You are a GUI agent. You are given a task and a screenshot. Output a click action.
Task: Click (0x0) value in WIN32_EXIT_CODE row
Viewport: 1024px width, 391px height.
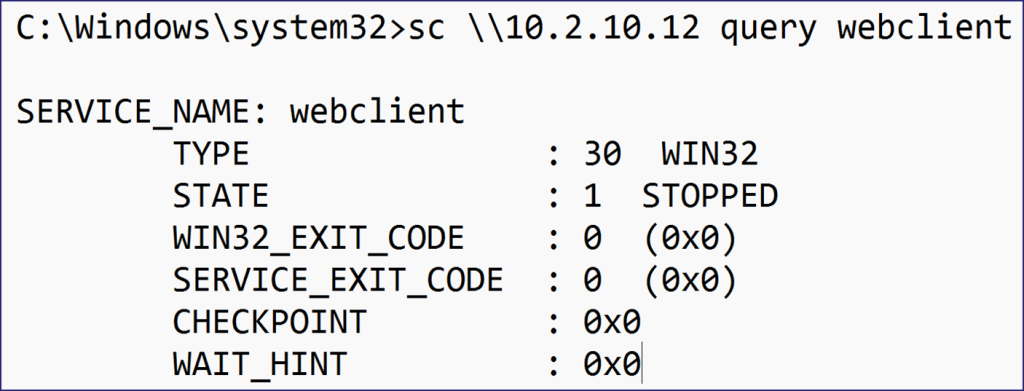click(690, 238)
